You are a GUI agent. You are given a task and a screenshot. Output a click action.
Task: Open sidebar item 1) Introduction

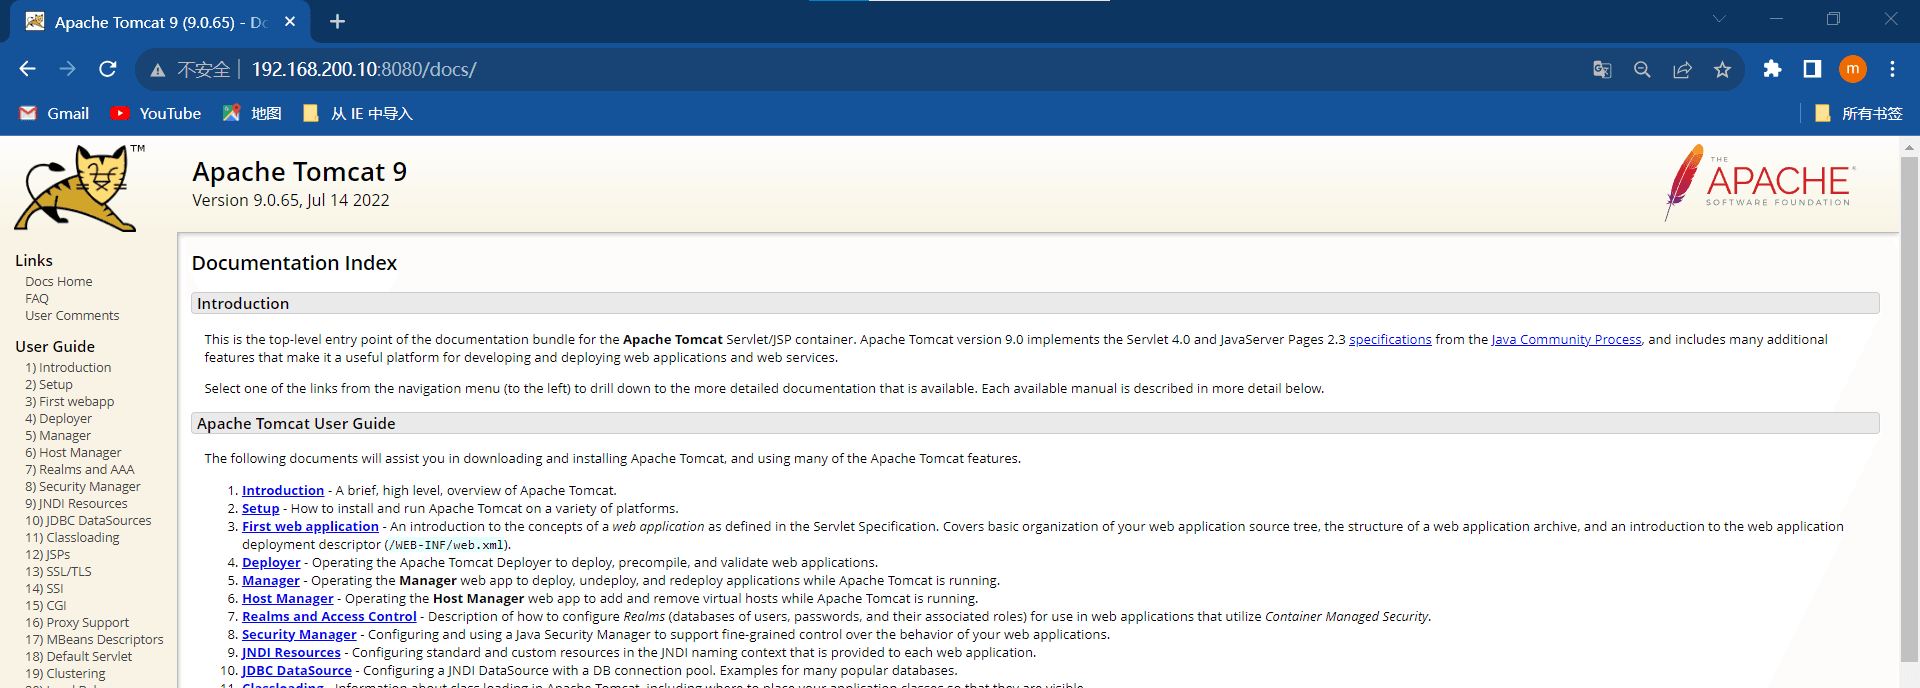(68, 368)
